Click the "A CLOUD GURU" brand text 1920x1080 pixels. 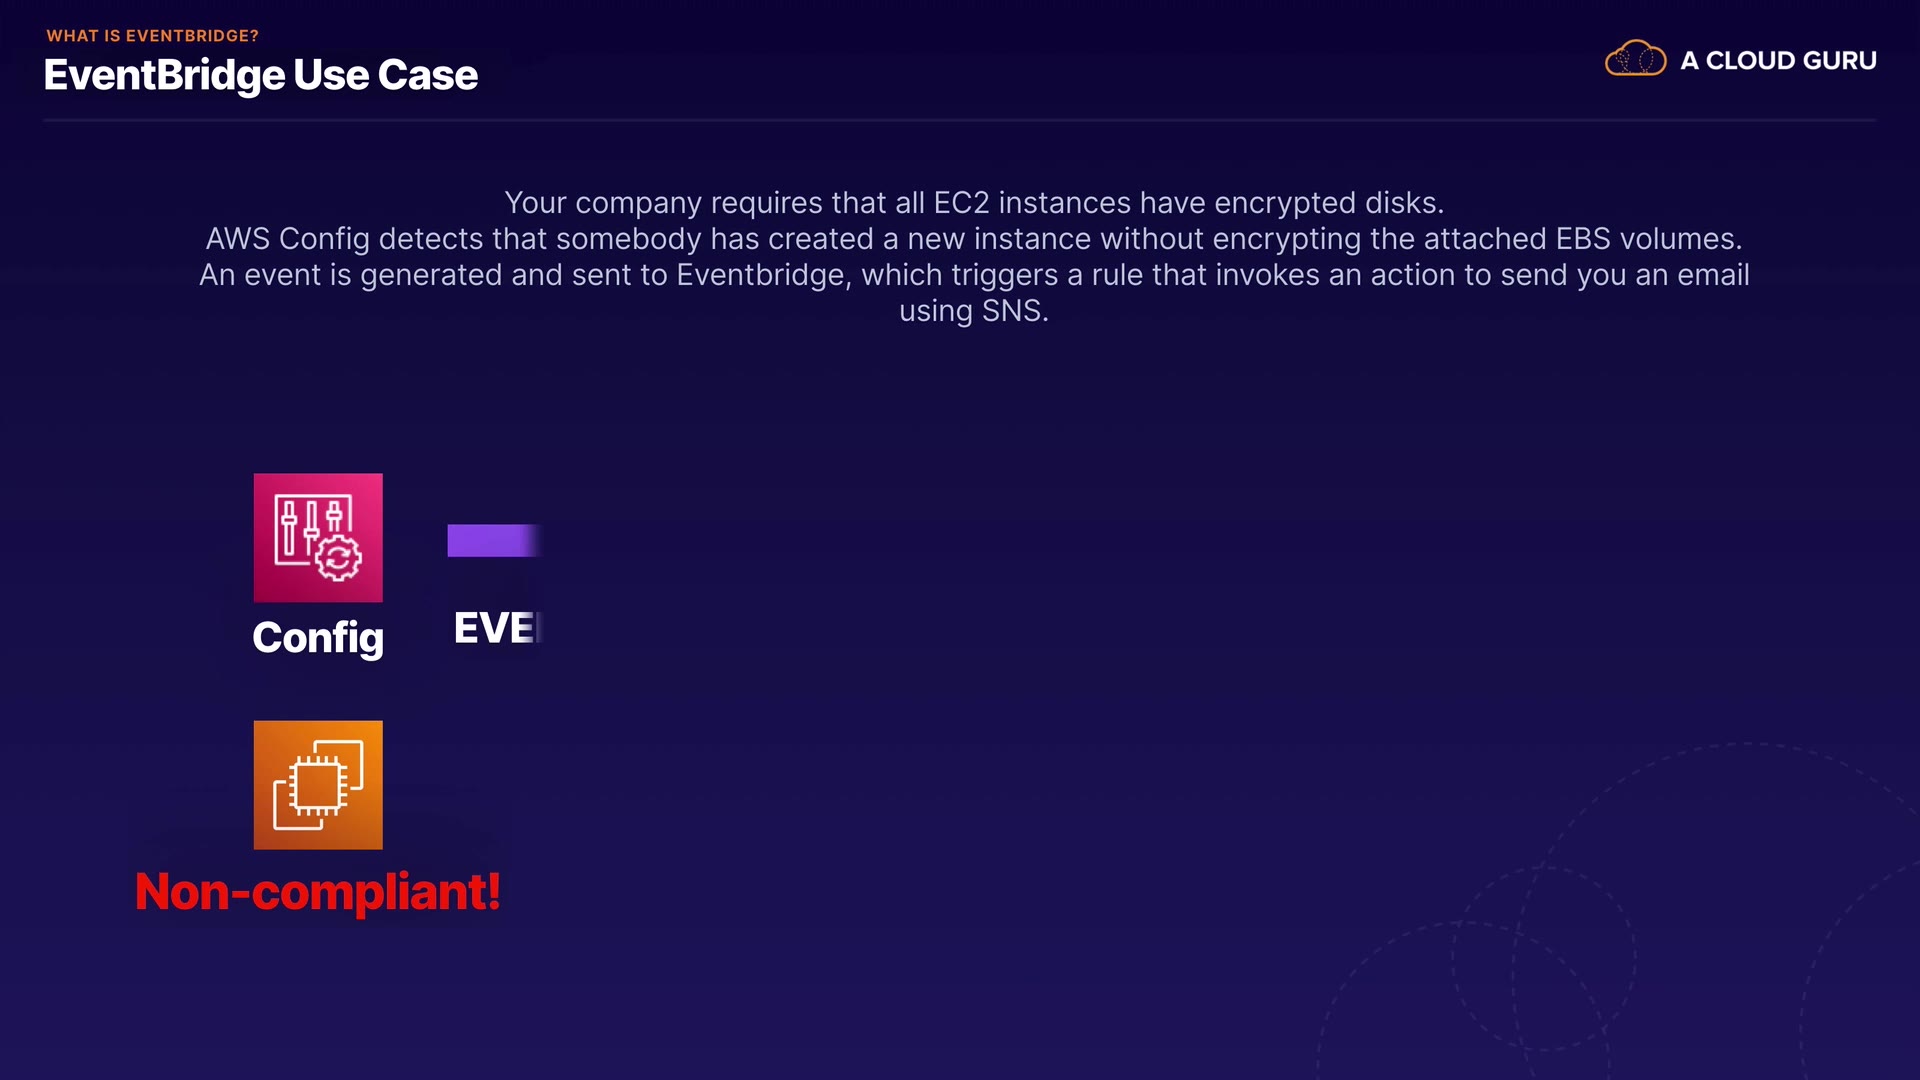(1778, 61)
